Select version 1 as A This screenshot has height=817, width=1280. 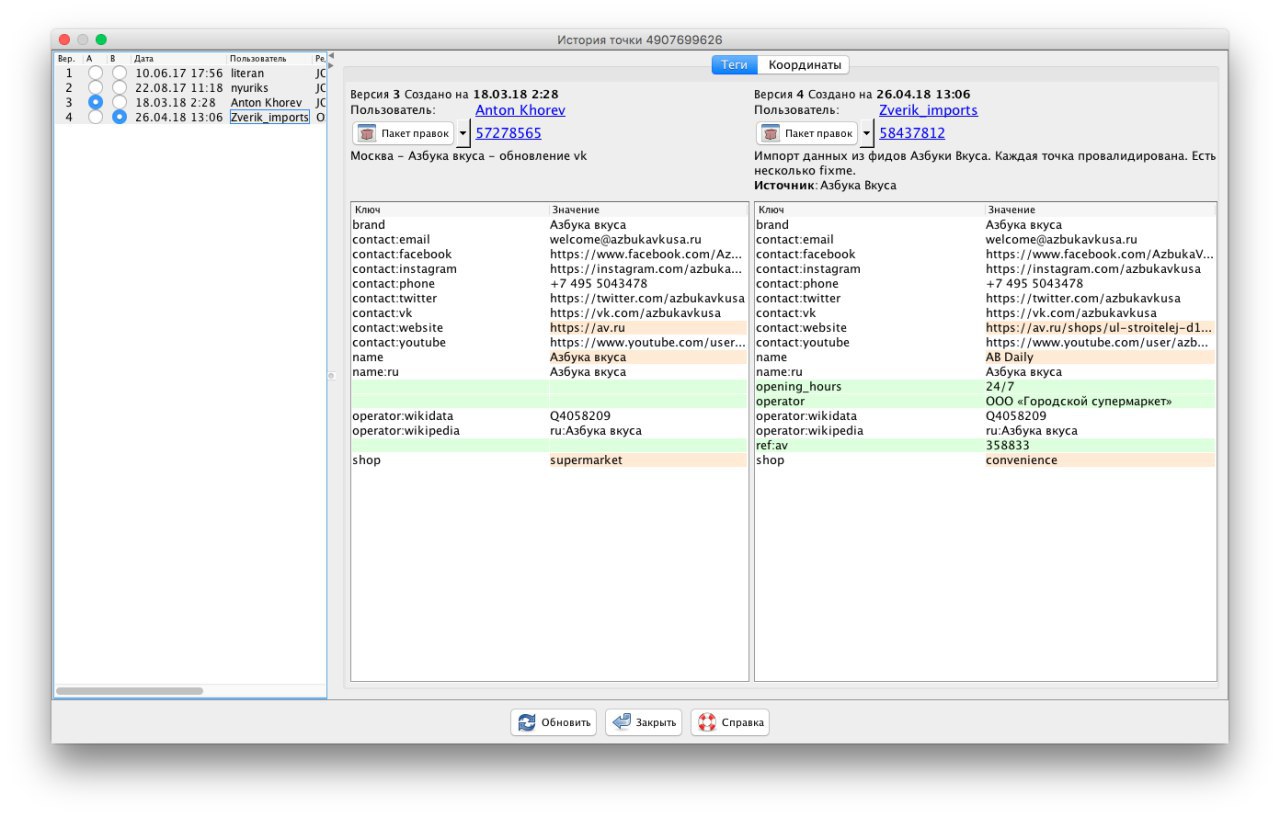96,73
